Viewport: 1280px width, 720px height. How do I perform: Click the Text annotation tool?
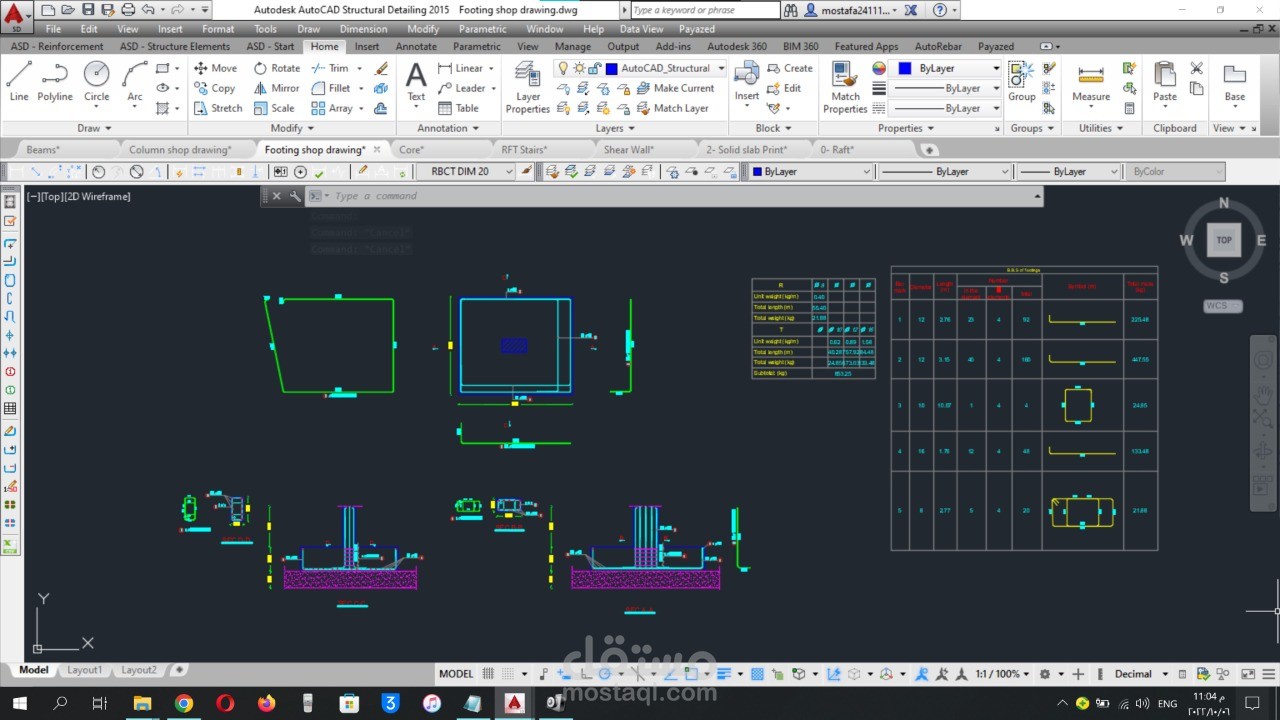(x=416, y=82)
